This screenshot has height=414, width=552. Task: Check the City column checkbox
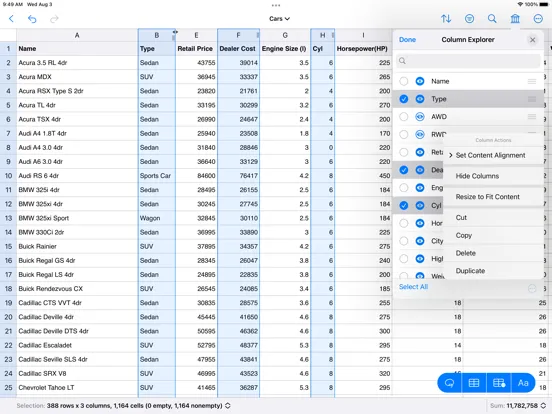coord(404,241)
